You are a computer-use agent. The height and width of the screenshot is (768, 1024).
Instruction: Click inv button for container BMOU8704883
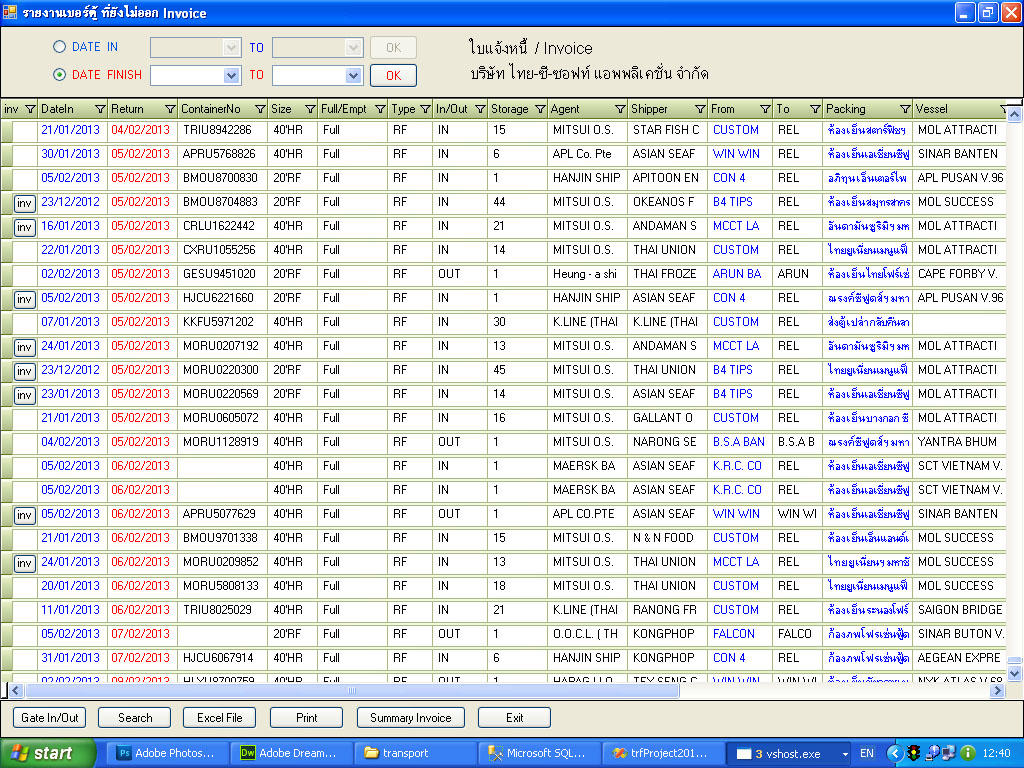pyautogui.click(x=25, y=202)
